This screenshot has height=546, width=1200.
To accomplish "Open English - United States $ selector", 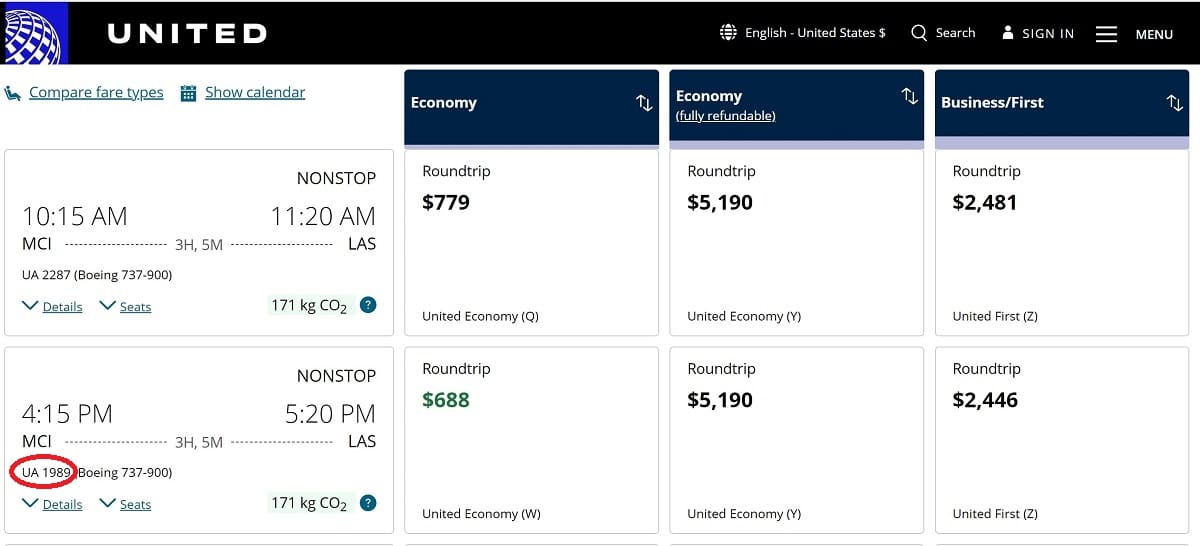I will point(815,33).
